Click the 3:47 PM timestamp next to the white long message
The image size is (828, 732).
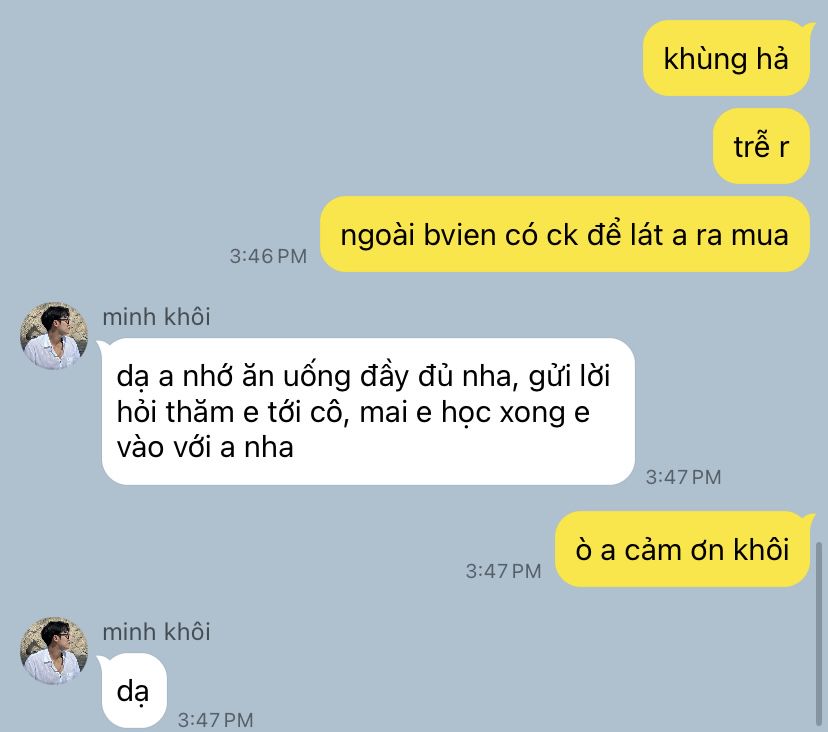tap(683, 477)
